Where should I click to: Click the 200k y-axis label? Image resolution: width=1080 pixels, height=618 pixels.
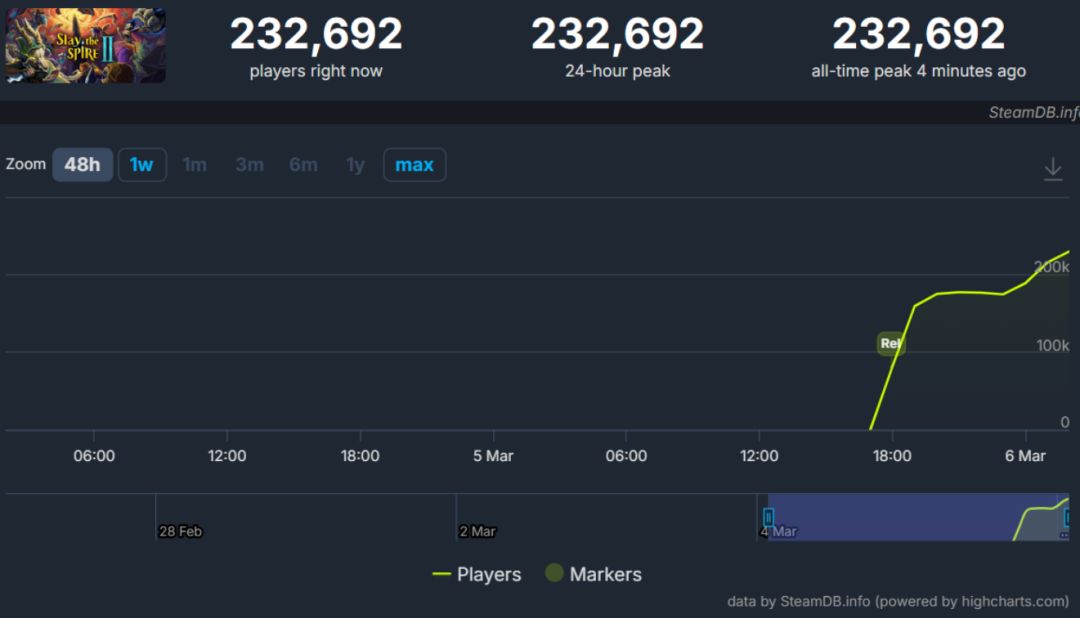pos(1052,267)
